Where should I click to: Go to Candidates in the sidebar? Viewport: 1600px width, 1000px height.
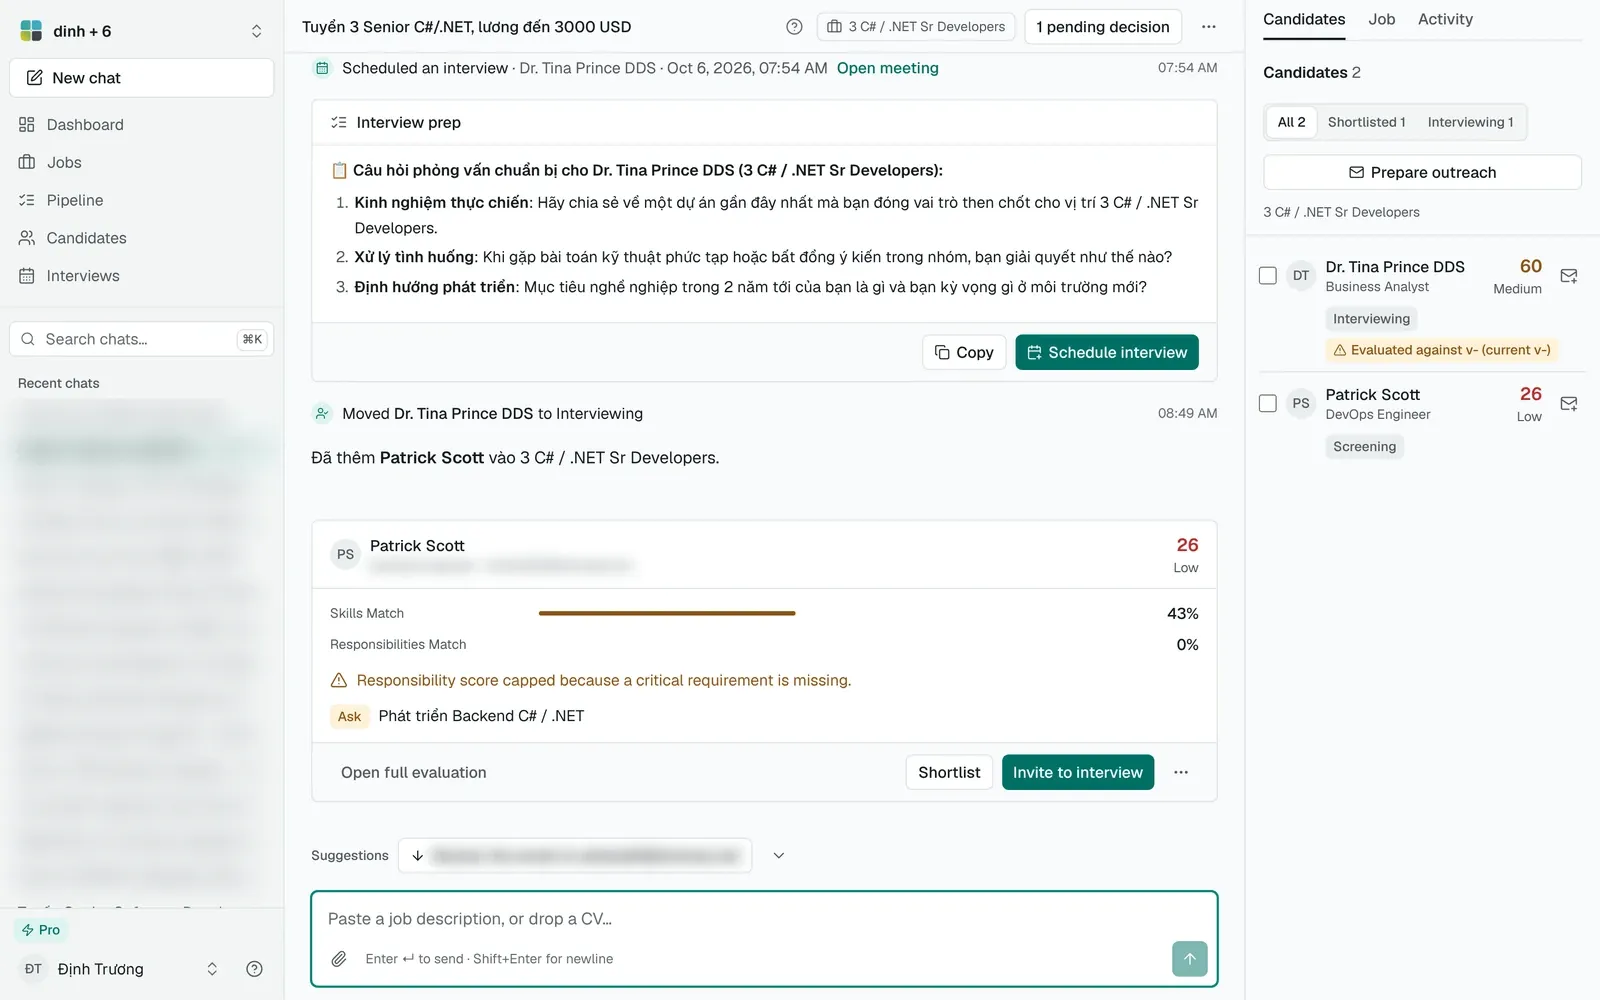click(x=141, y=239)
